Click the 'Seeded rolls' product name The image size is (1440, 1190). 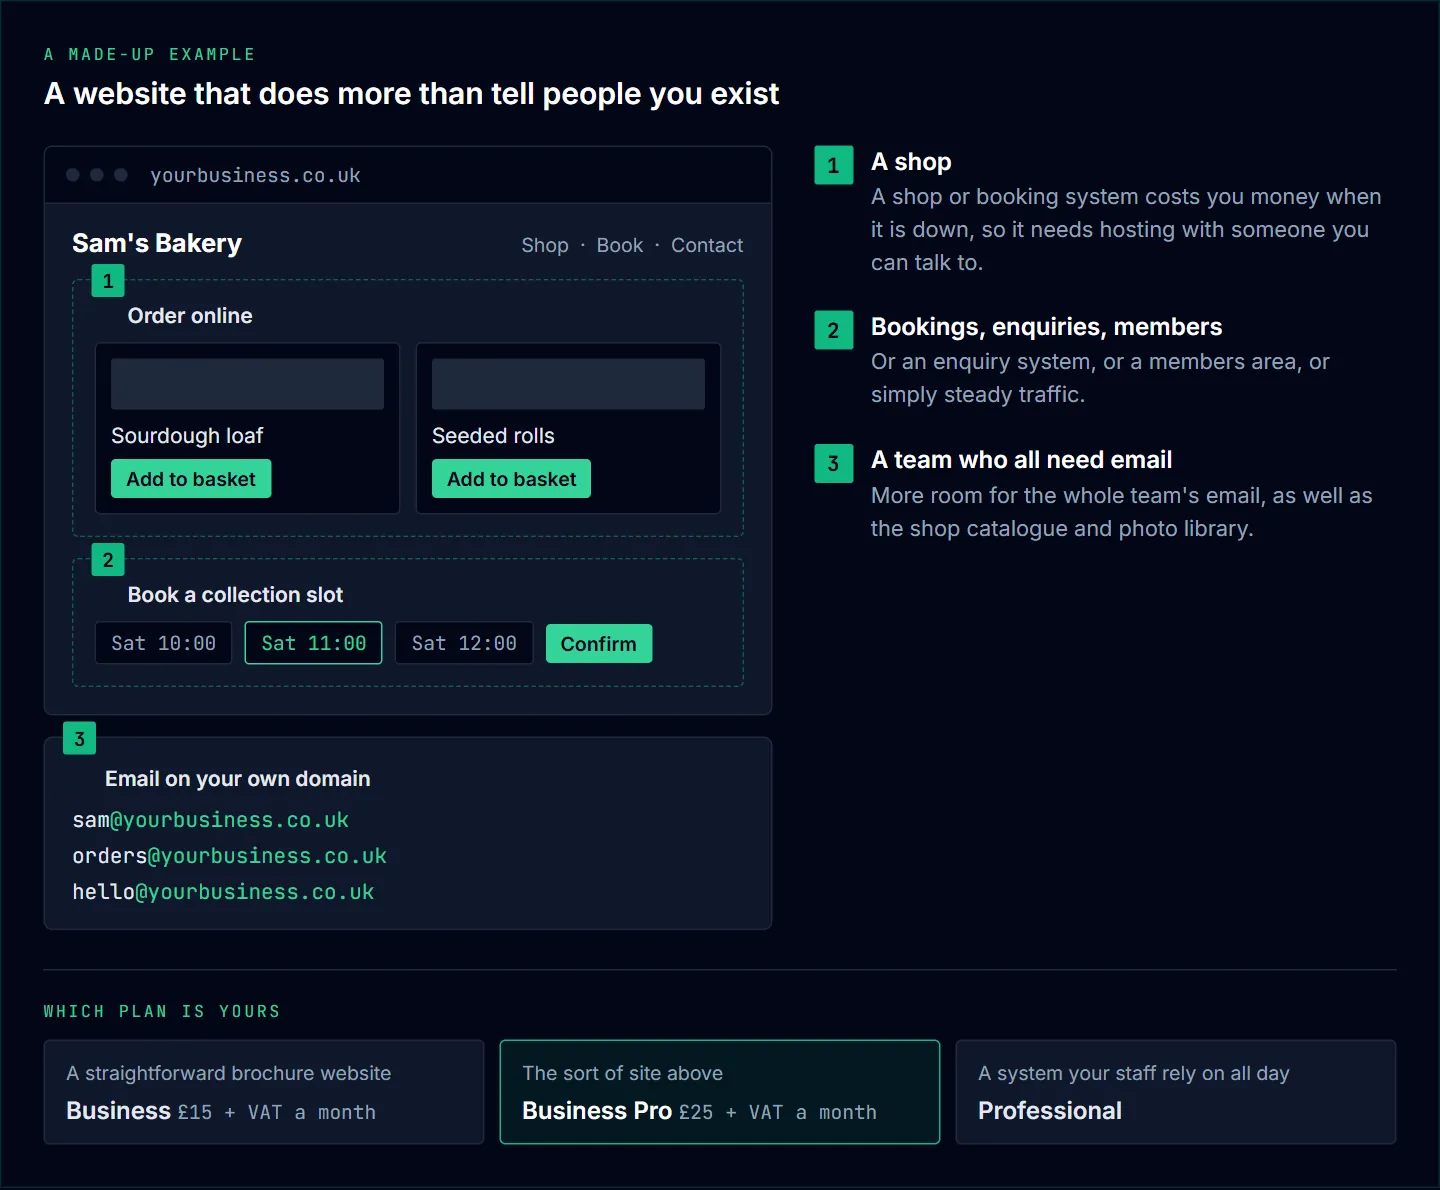[493, 436]
